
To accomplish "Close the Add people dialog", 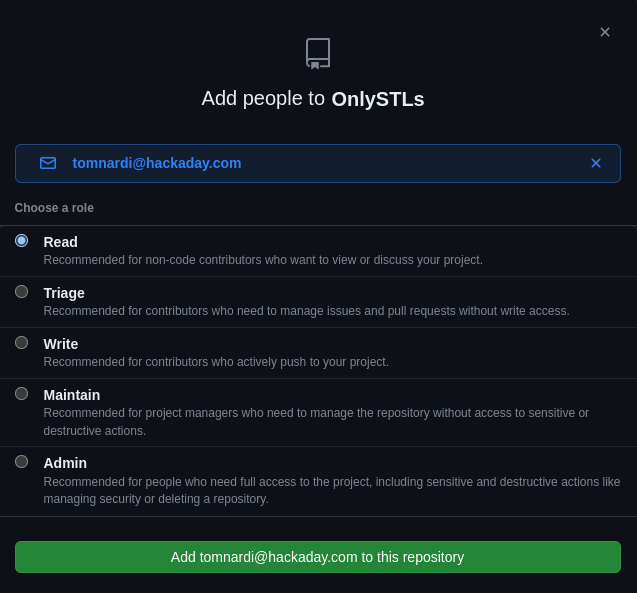I will tap(605, 32).
